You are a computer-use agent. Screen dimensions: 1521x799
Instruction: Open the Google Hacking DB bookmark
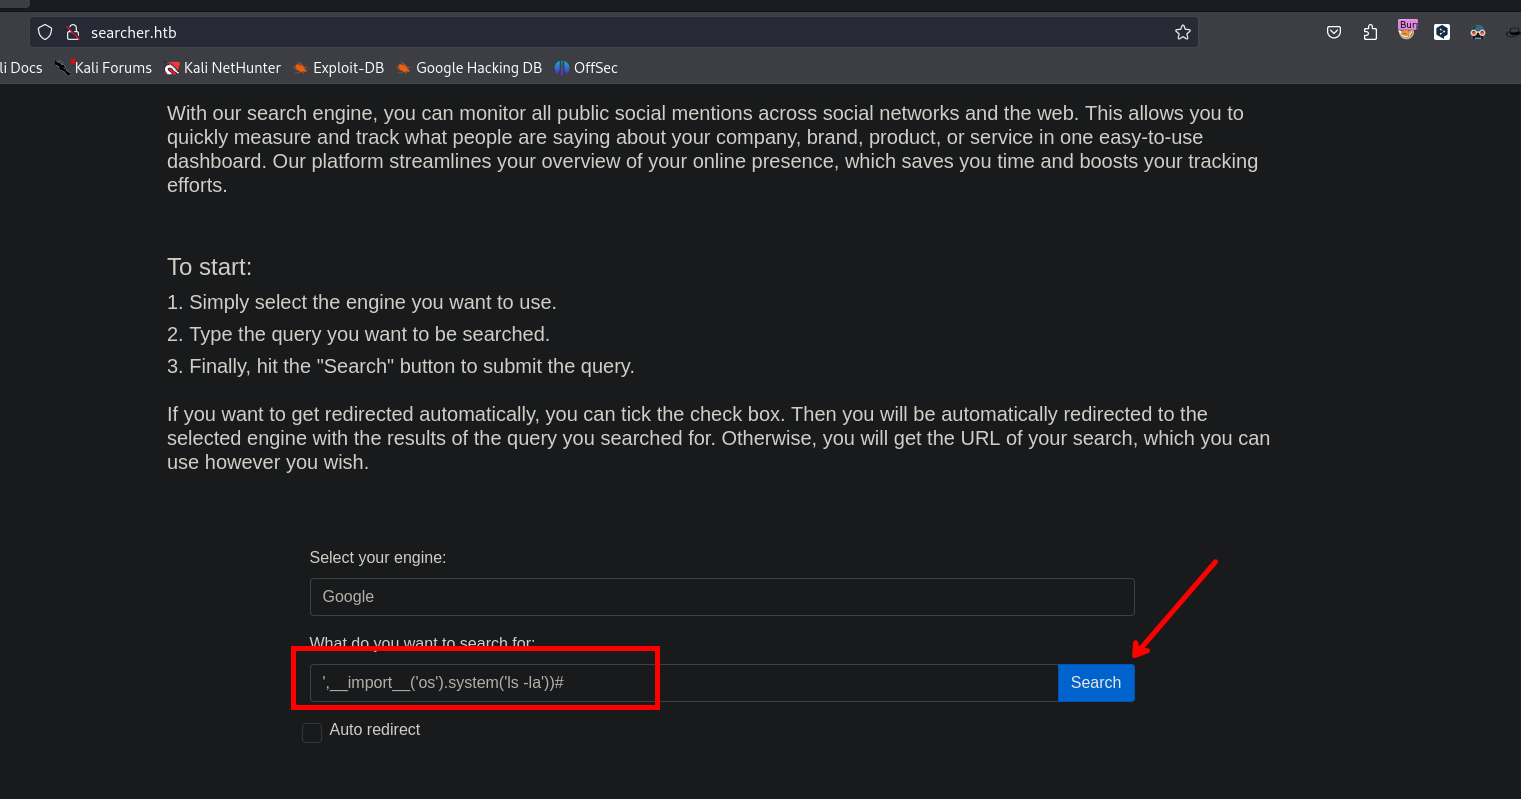tap(469, 68)
